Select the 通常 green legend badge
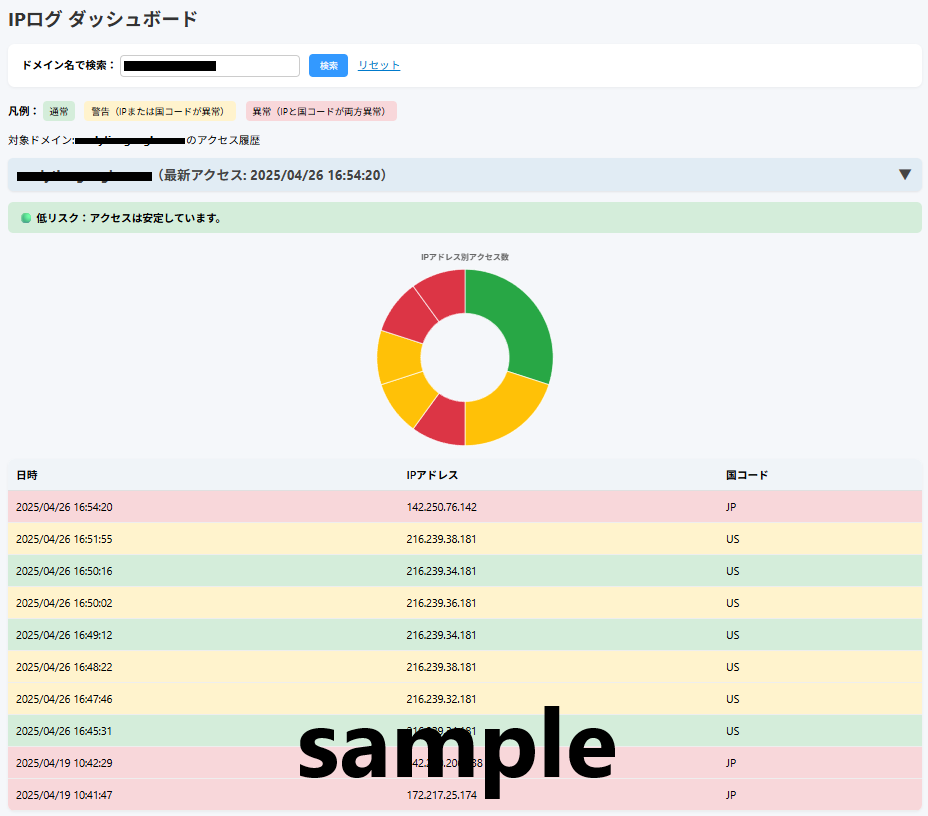The height and width of the screenshot is (816, 928). [59, 112]
